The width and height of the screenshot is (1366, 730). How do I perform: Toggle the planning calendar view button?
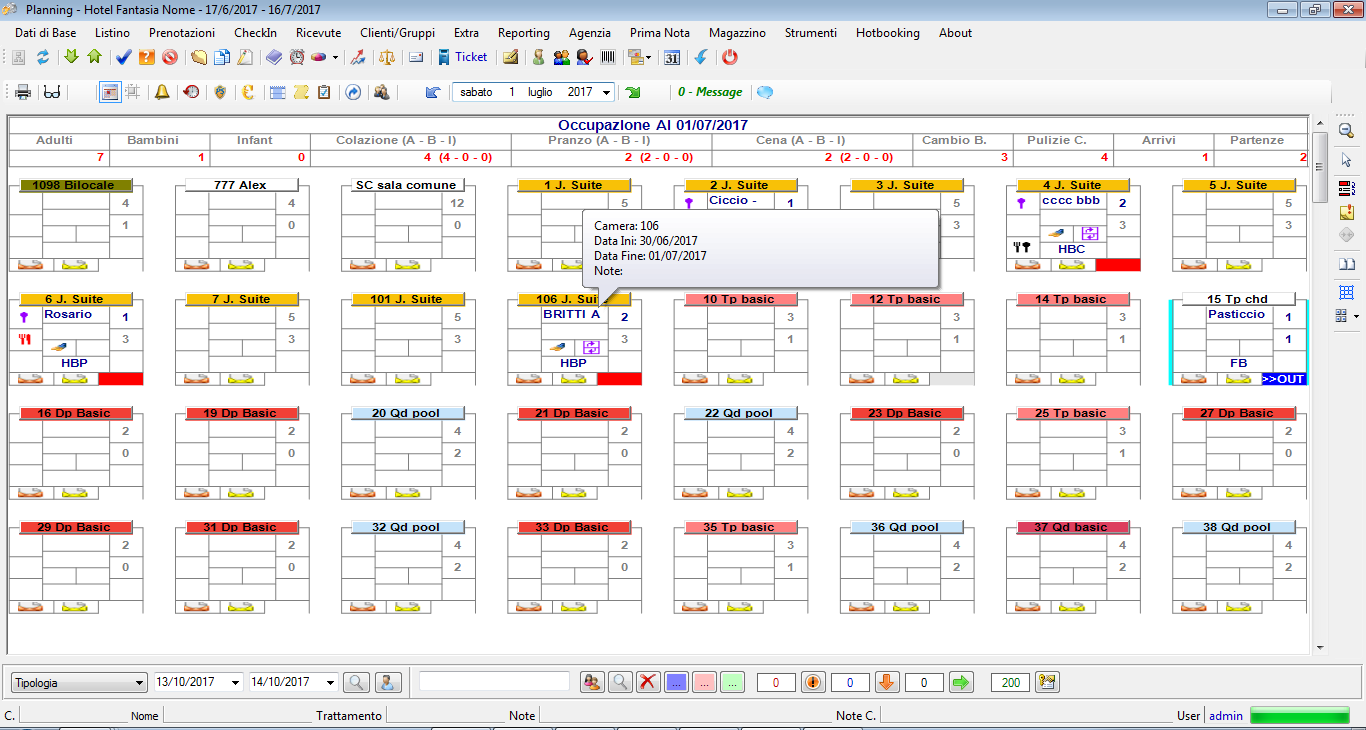click(109, 92)
